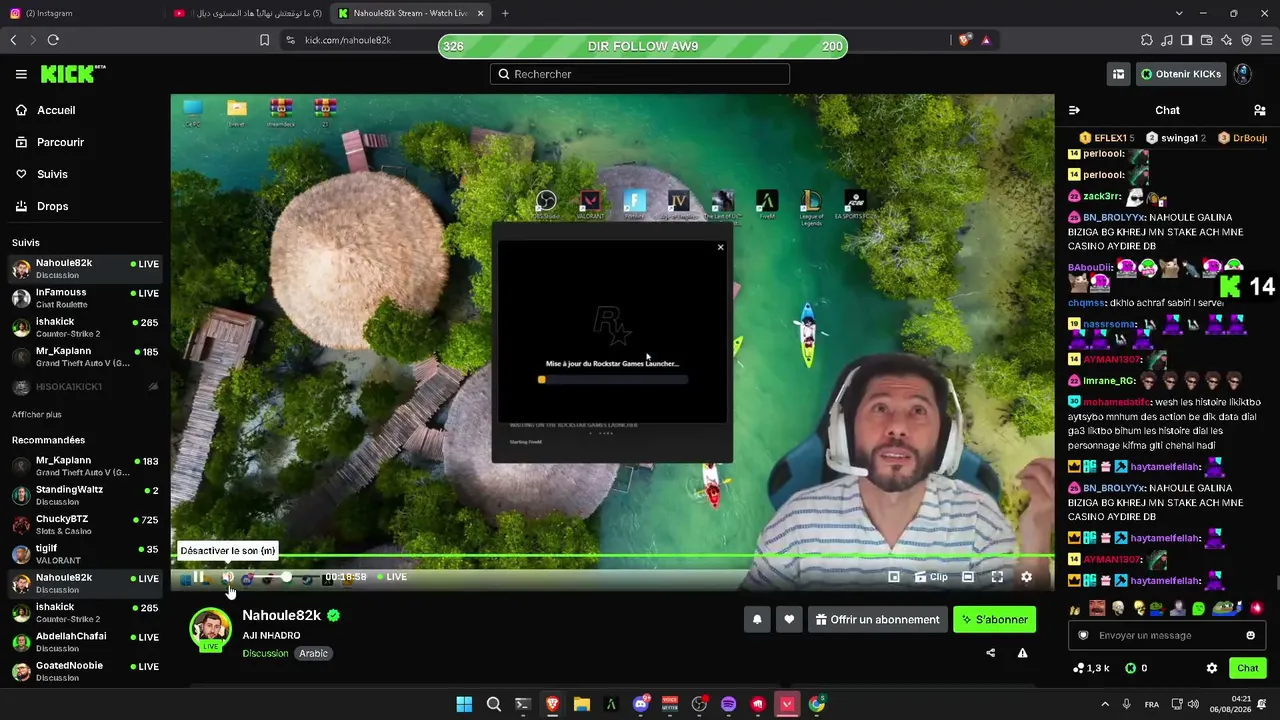
Task: Open Brave Shields icon
Action: (x=965, y=40)
